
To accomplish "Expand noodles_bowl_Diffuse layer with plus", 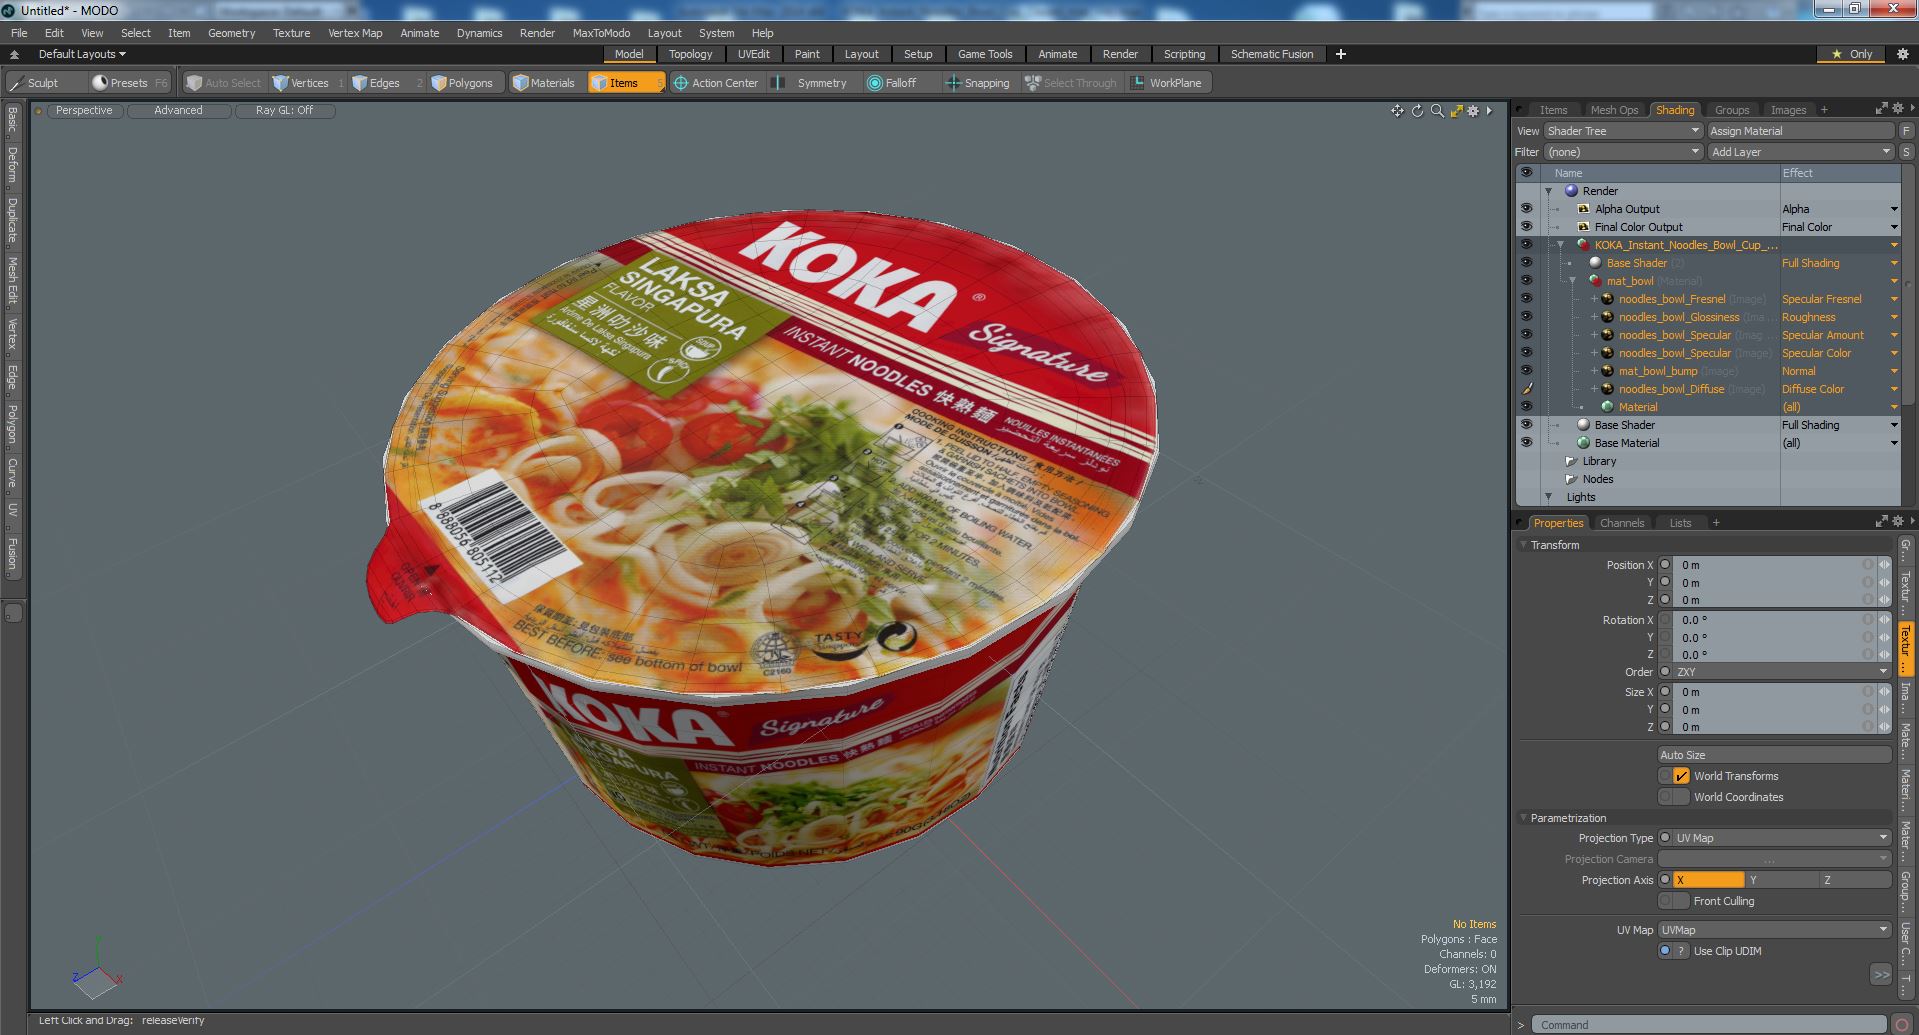I will 1594,389.
